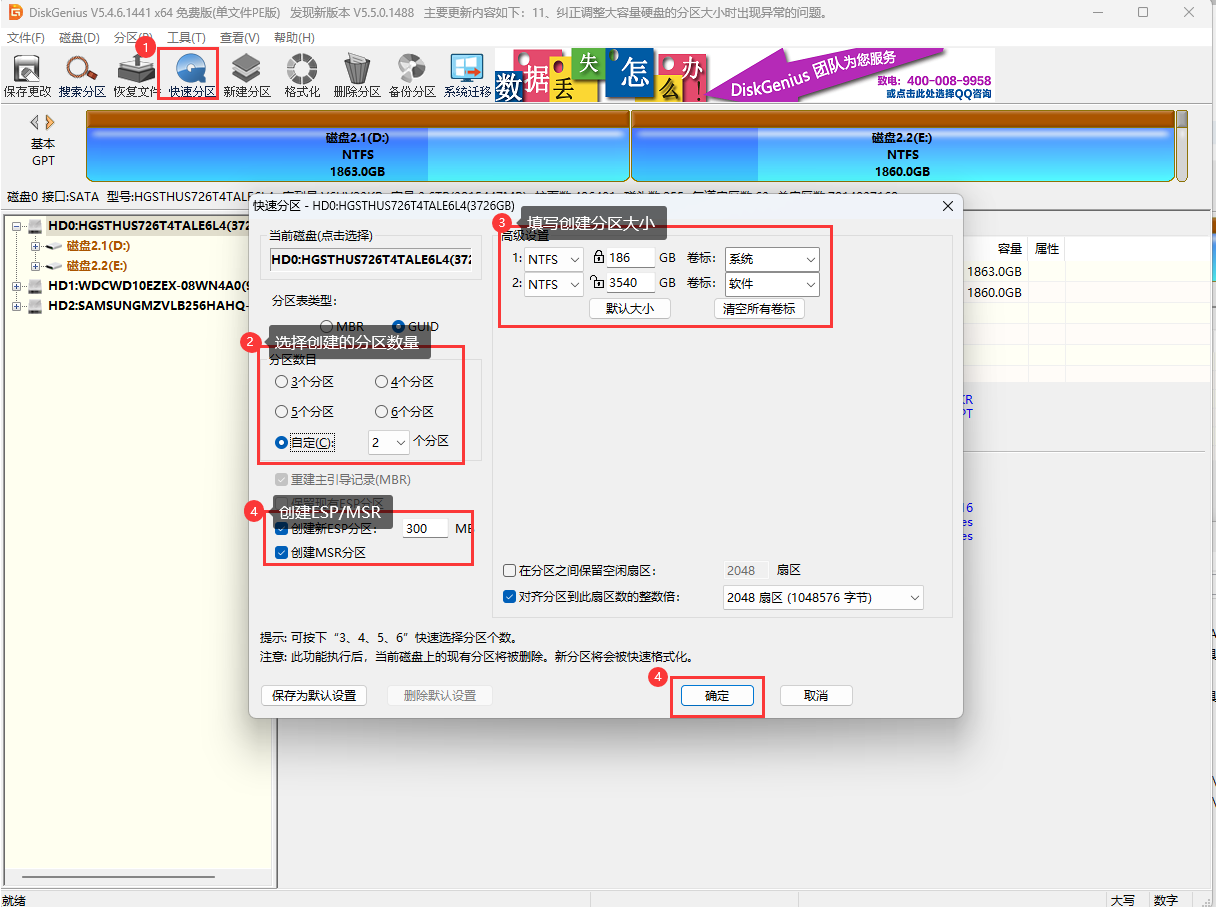Cancel the dialog with 取消
The height and width of the screenshot is (908, 1216).
(x=816, y=696)
